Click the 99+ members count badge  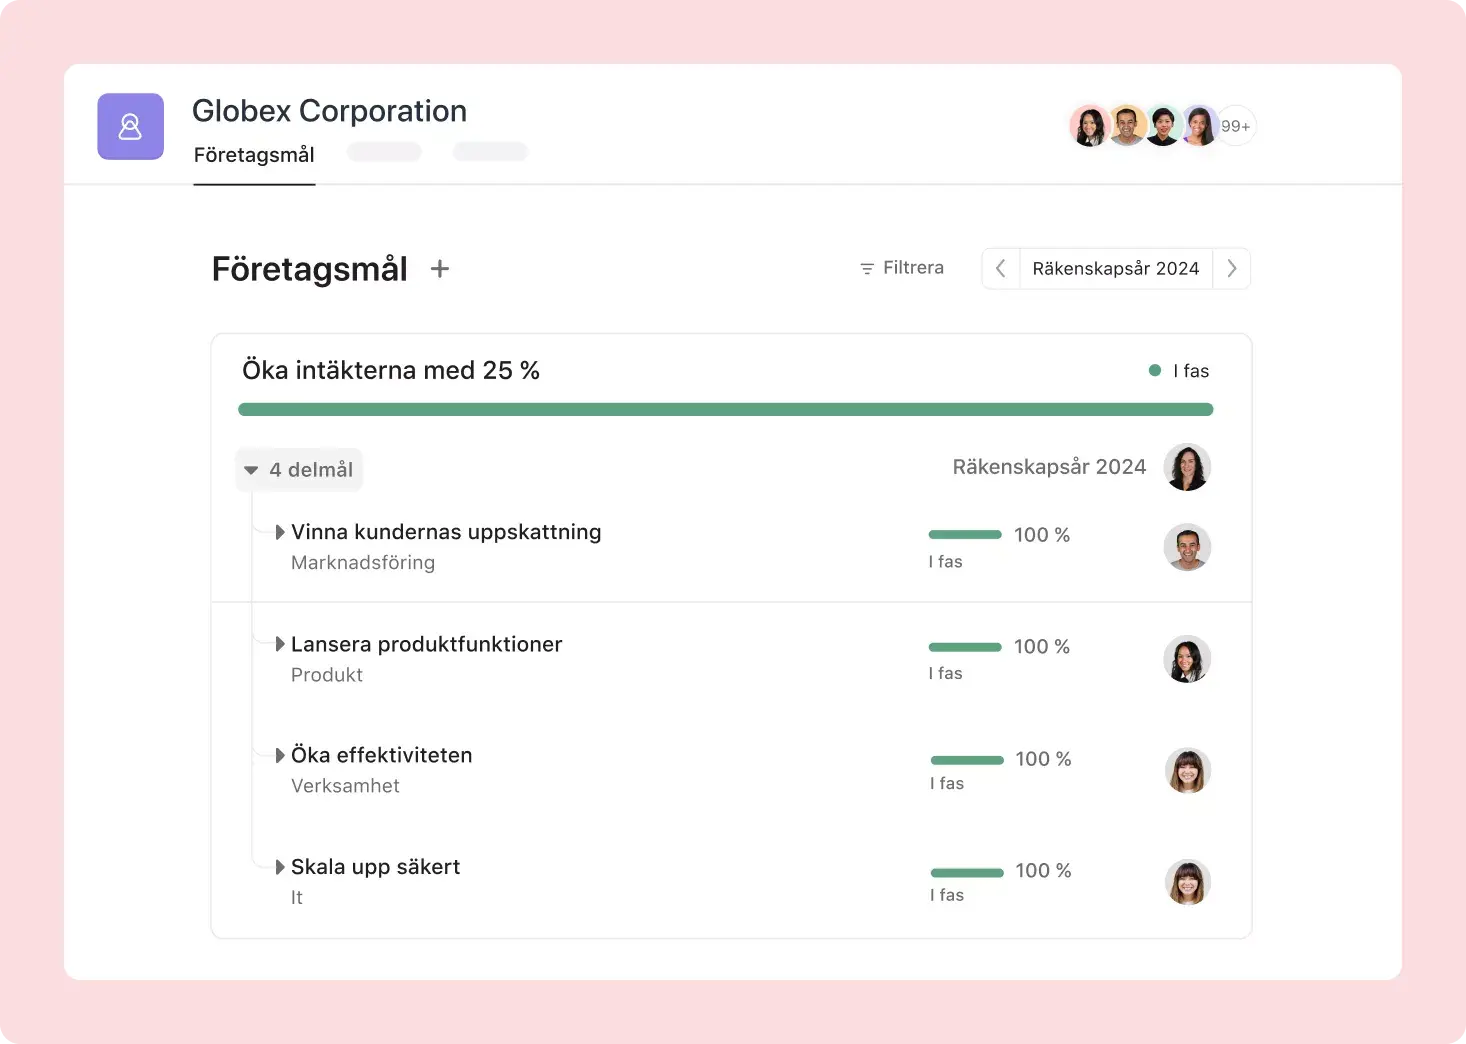click(1236, 126)
